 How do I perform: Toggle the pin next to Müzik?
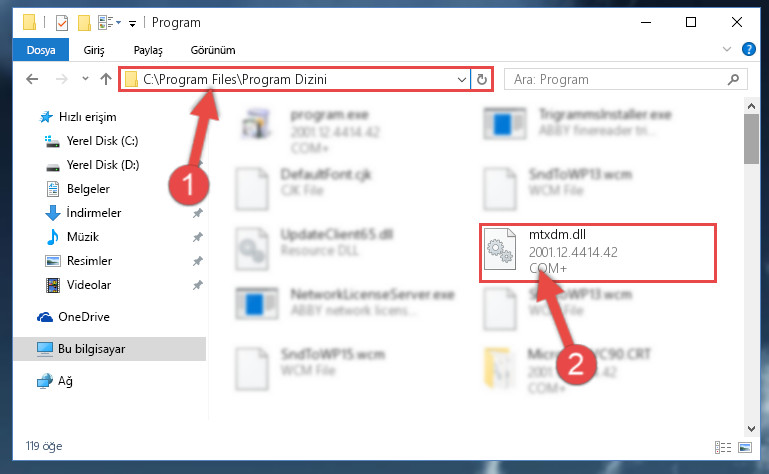[198, 237]
